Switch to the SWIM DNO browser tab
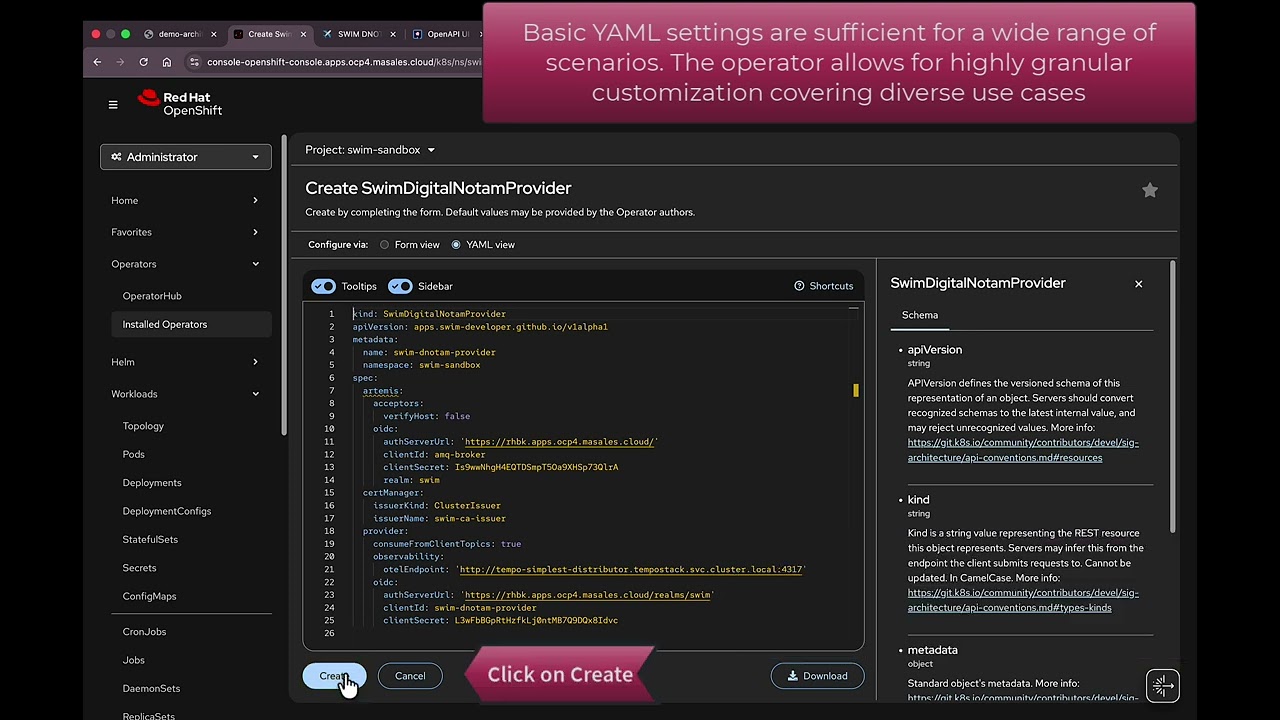Screen dimensions: 1280x720 (x=357, y=34)
